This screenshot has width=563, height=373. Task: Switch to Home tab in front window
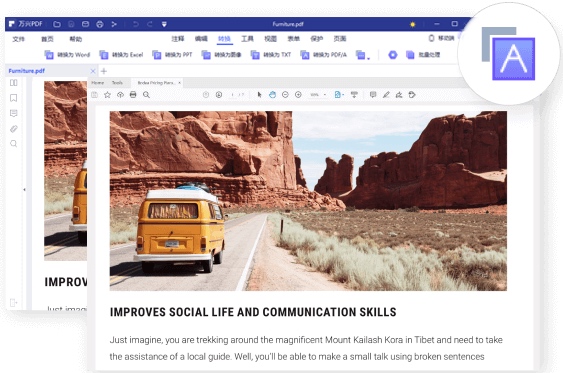[97, 83]
